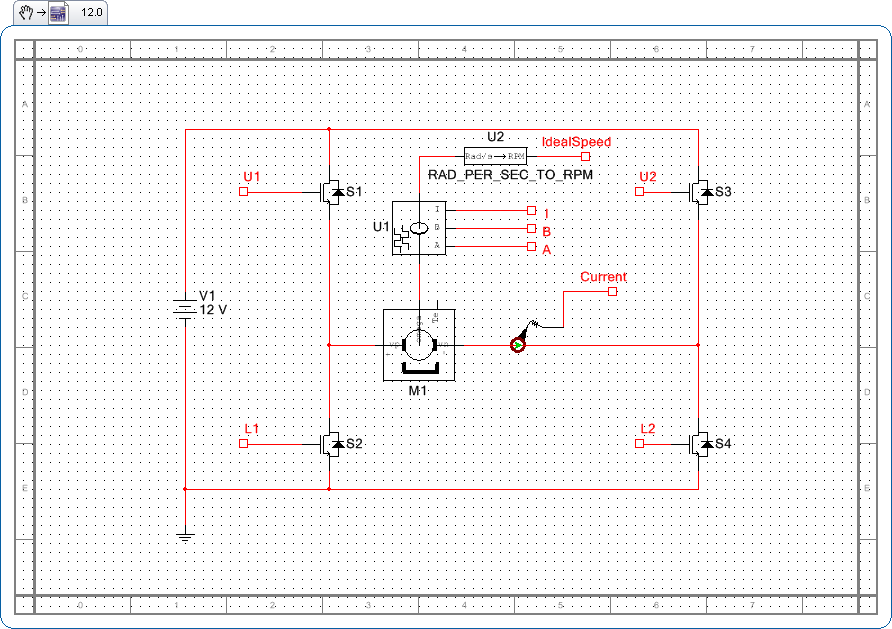Click the U1 encoder block
This screenshot has height=629, width=892.
click(418, 228)
